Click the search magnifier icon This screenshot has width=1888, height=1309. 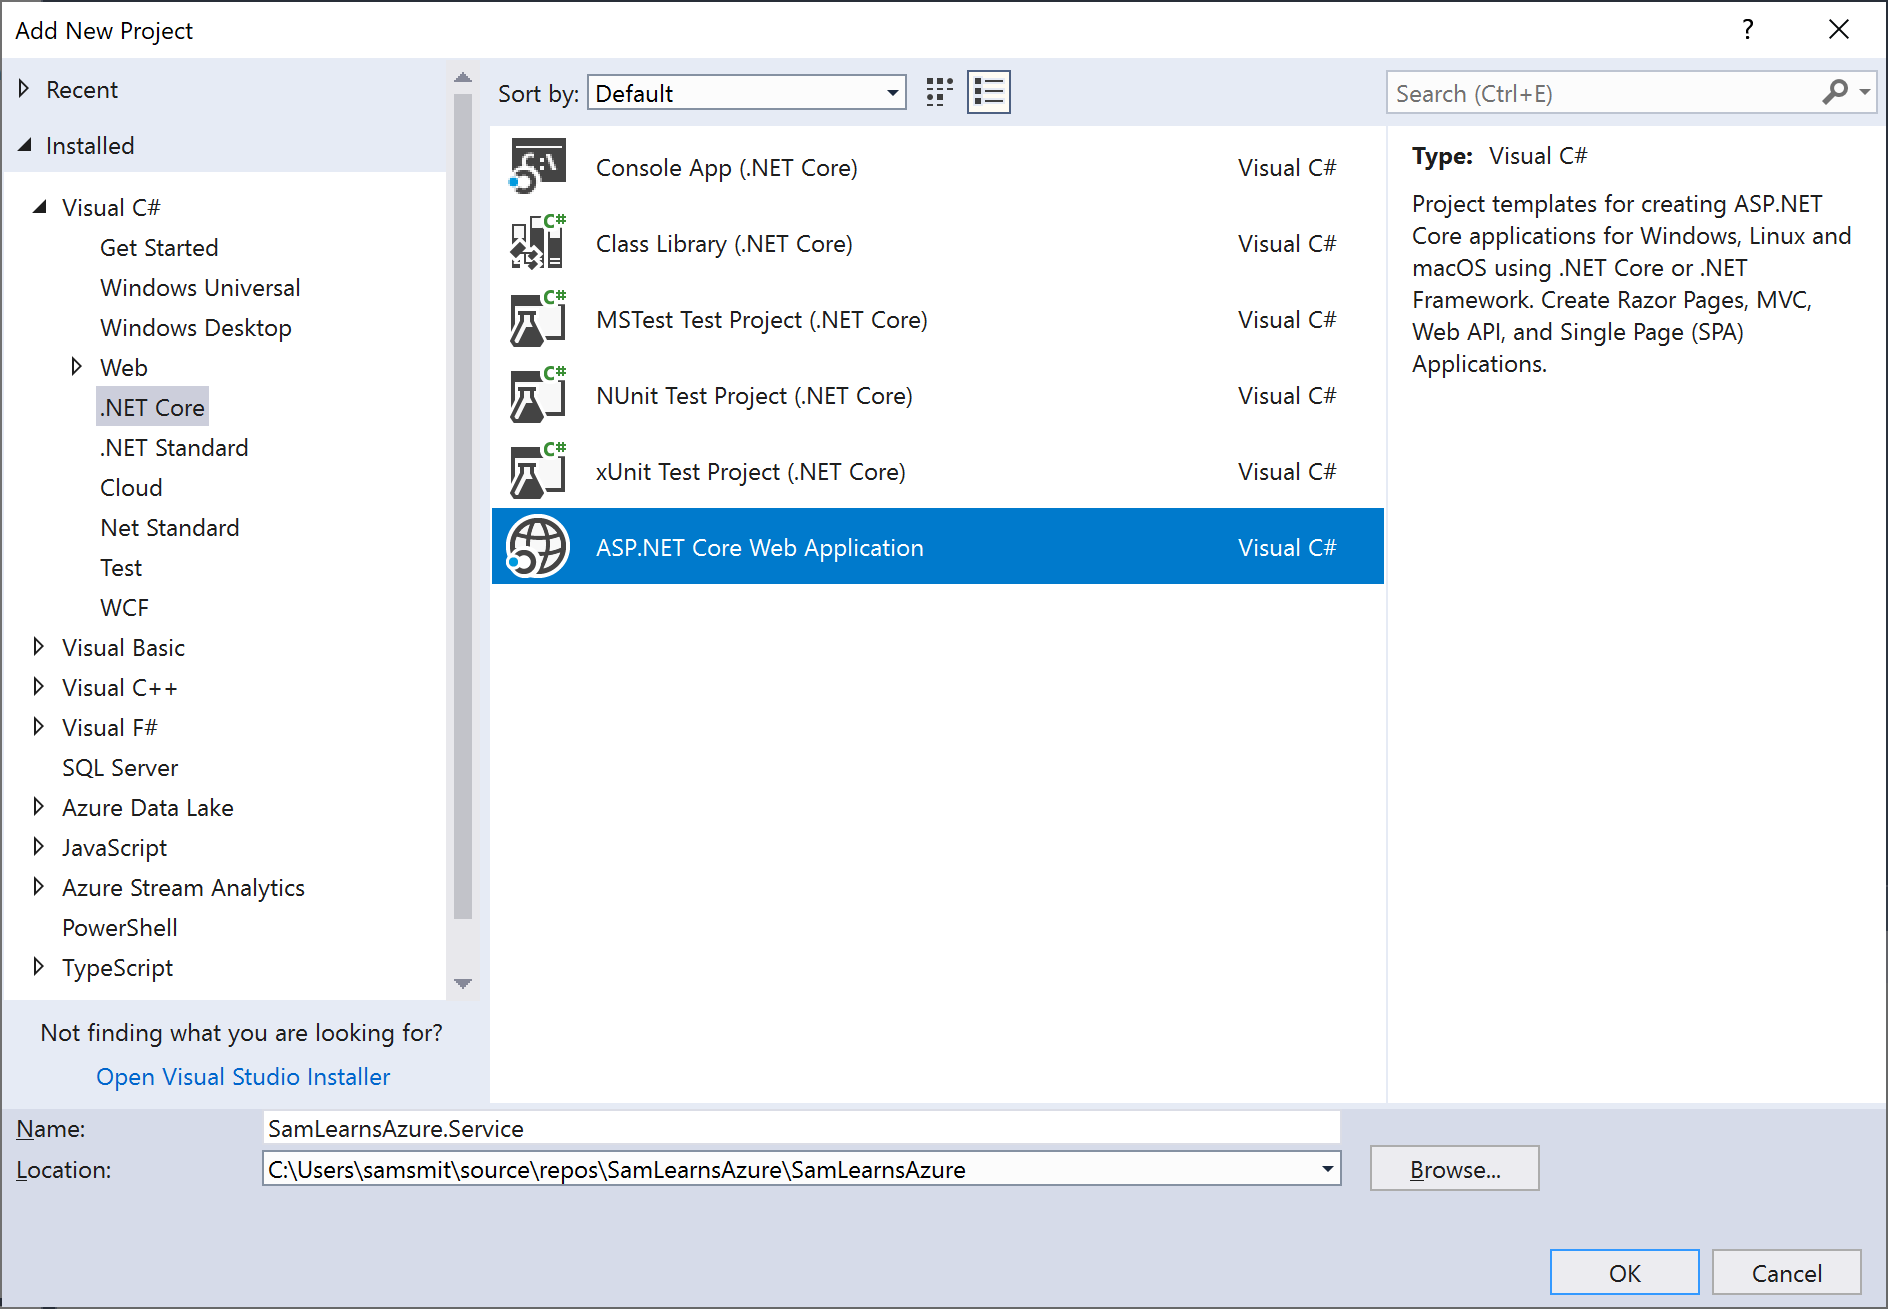click(1835, 93)
